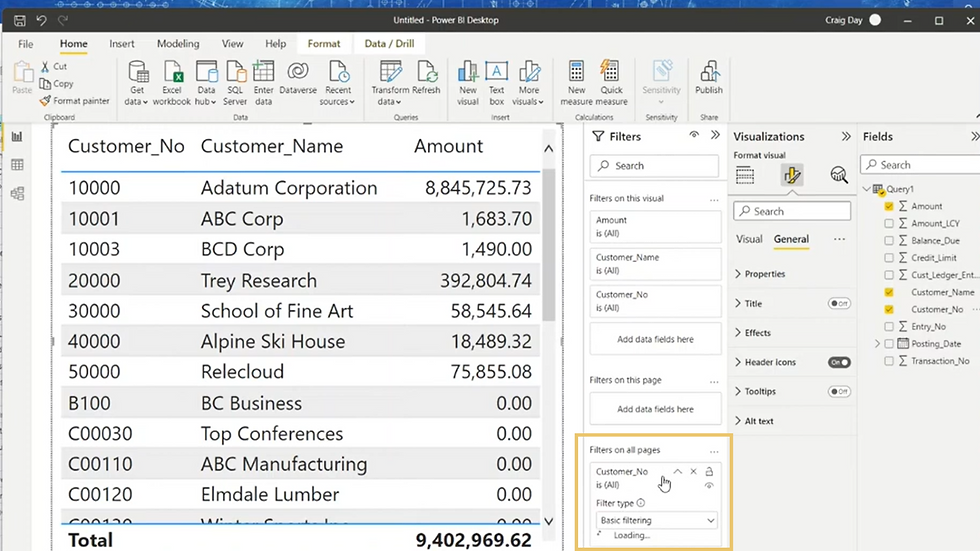This screenshot has width=980, height=551.
Task: Check the Credit_Limit field
Action: [889, 257]
